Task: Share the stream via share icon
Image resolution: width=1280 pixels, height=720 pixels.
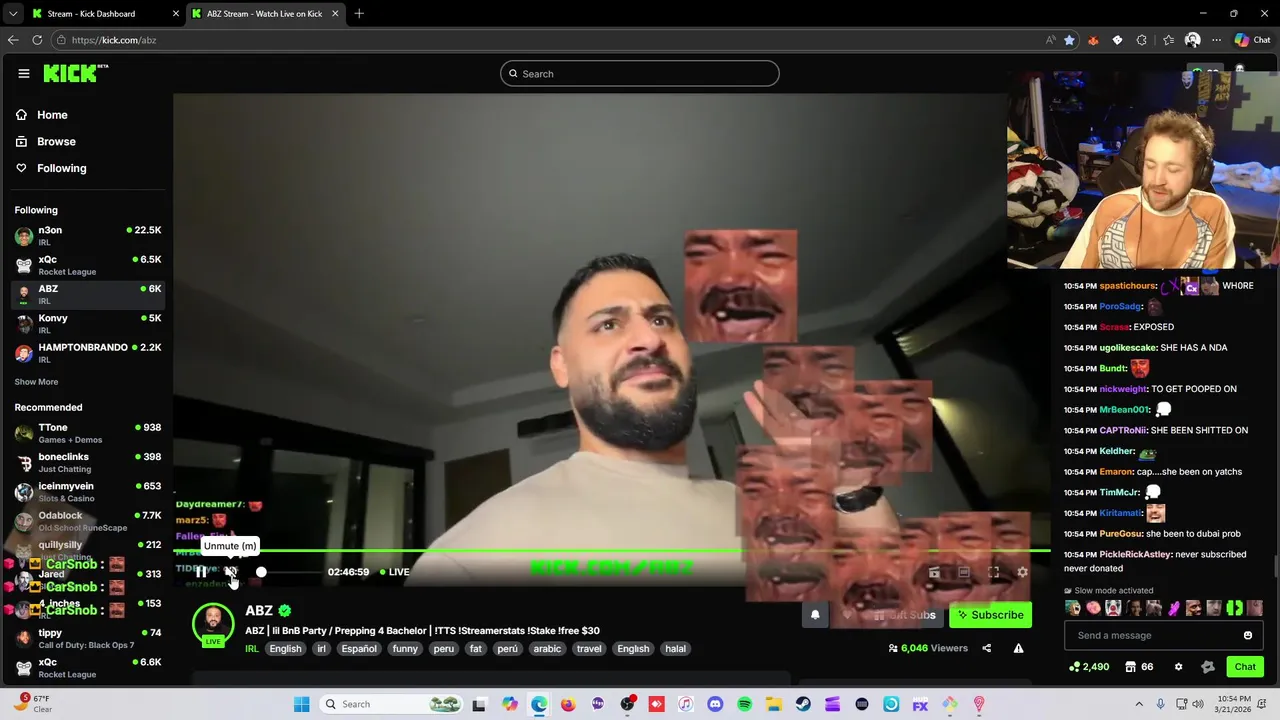Action: pyautogui.click(x=987, y=648)
